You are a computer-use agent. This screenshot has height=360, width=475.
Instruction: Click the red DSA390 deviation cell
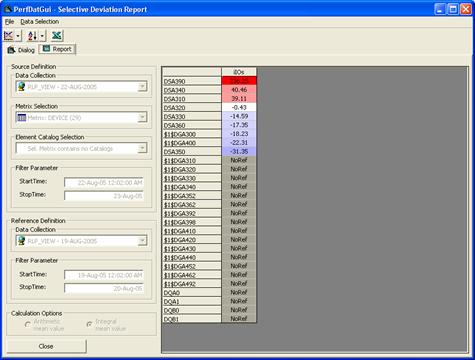[239, 81]
